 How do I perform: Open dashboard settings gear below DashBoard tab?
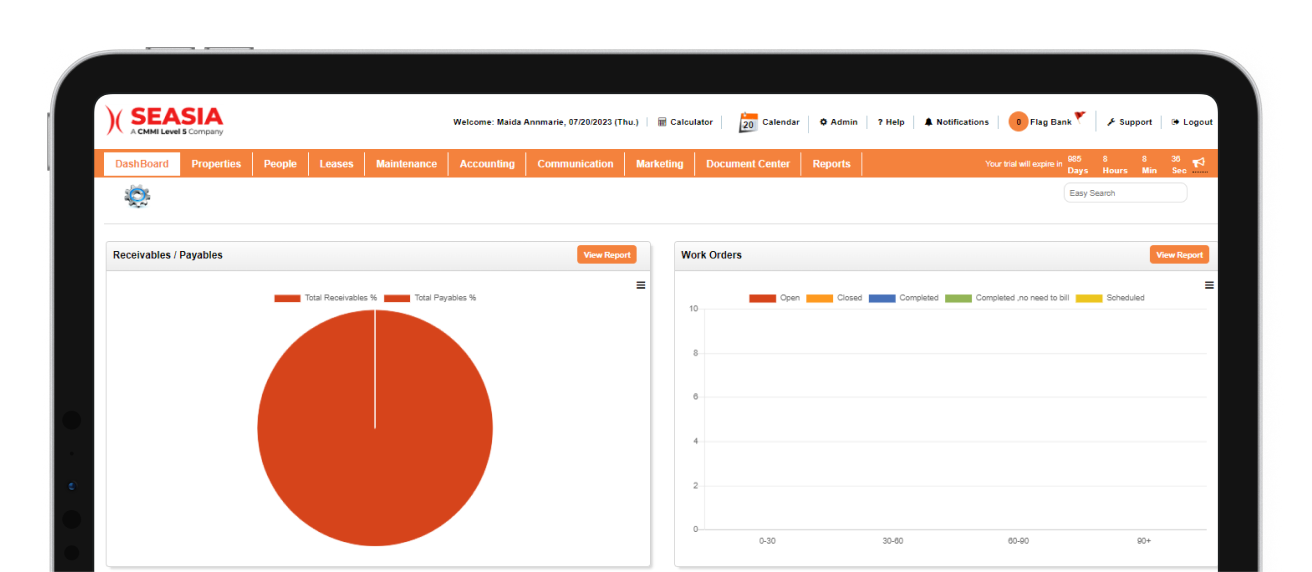(137, 196)
